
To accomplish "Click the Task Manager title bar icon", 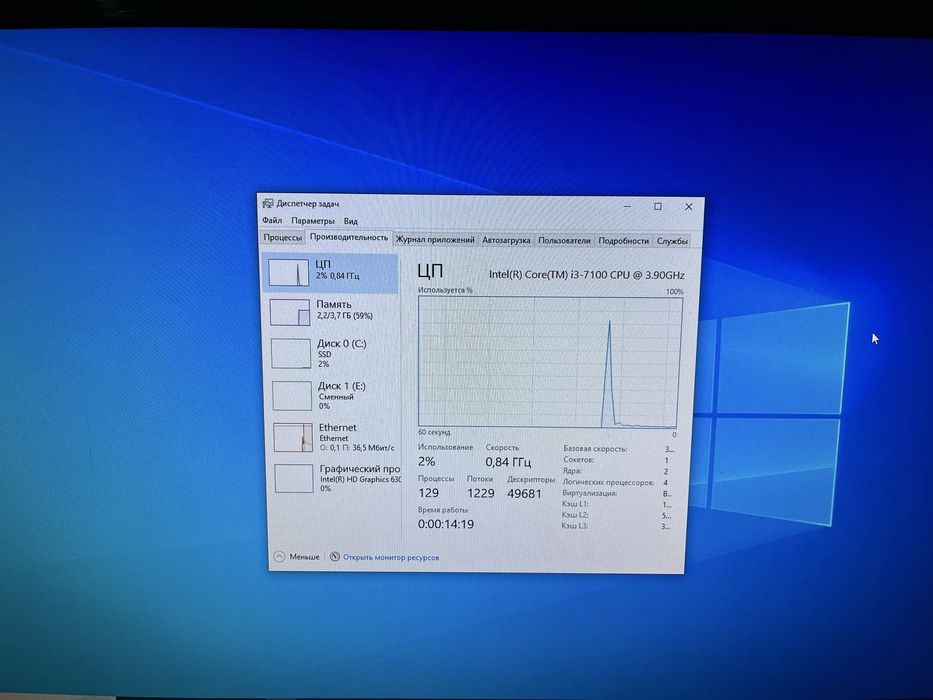I will [268, 204].
